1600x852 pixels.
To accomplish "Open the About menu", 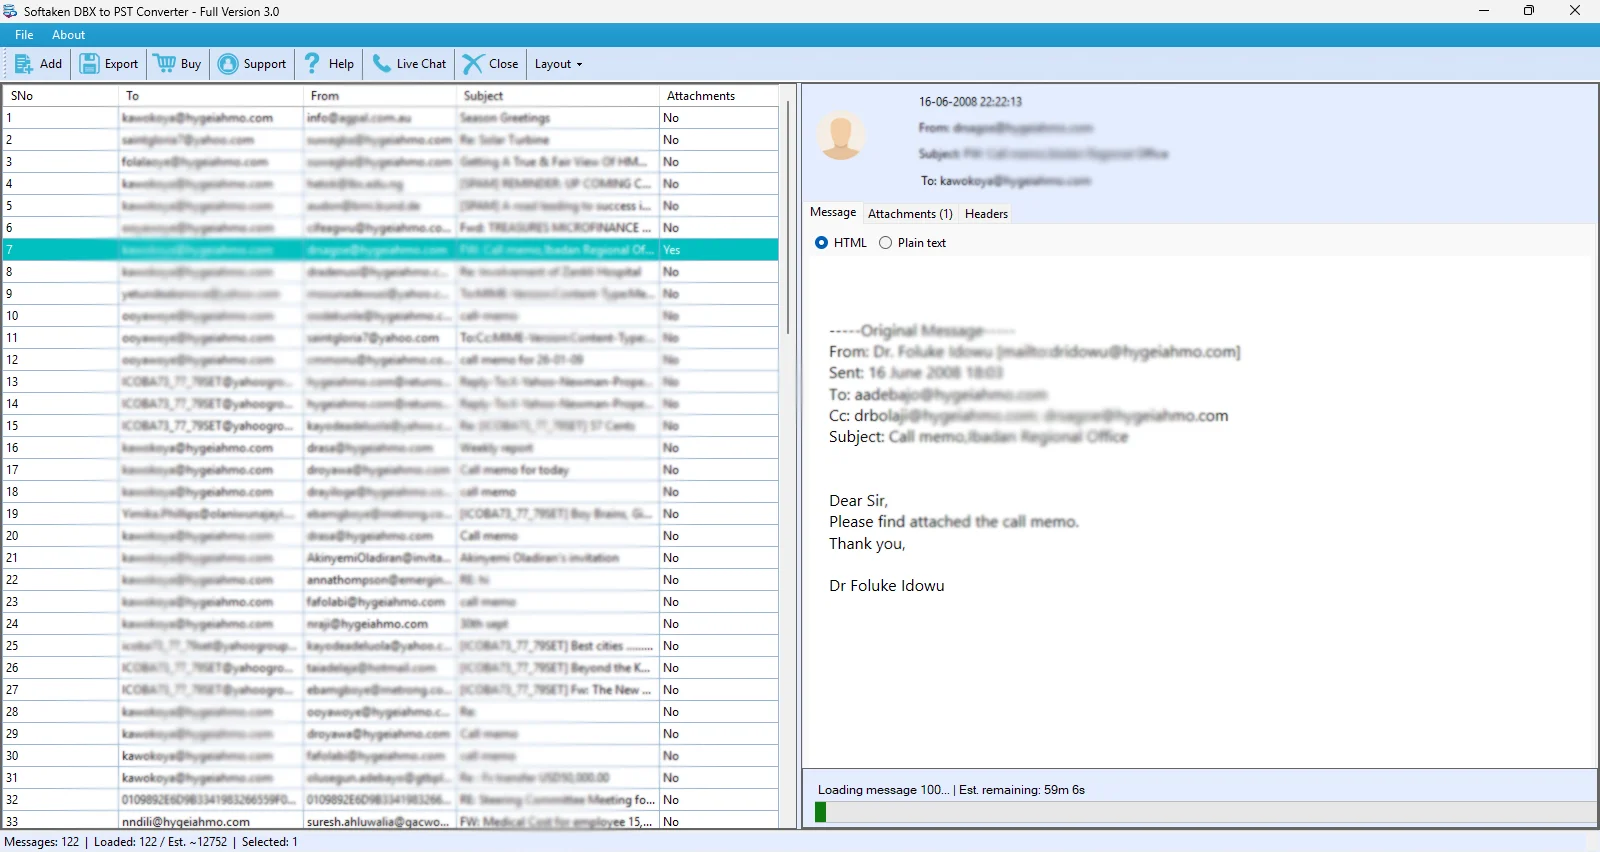I will coord(69,35).
